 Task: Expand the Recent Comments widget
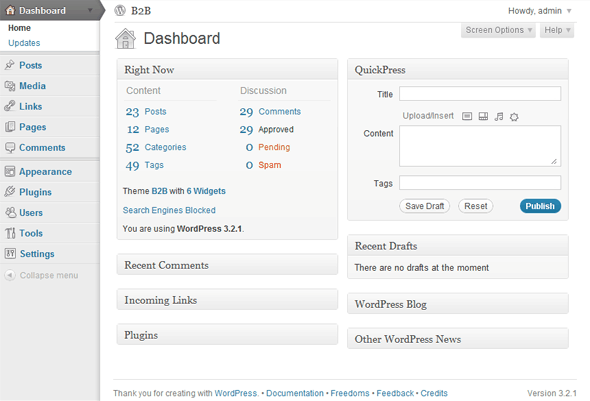pyautogui.click(x=227, y=265)
